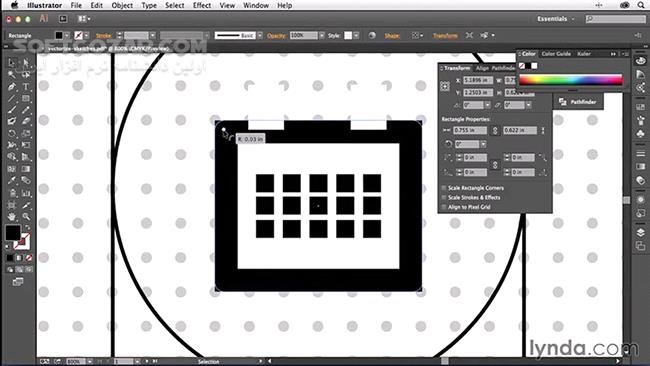Select the Symbol Sprayer tool

(12, 193)
